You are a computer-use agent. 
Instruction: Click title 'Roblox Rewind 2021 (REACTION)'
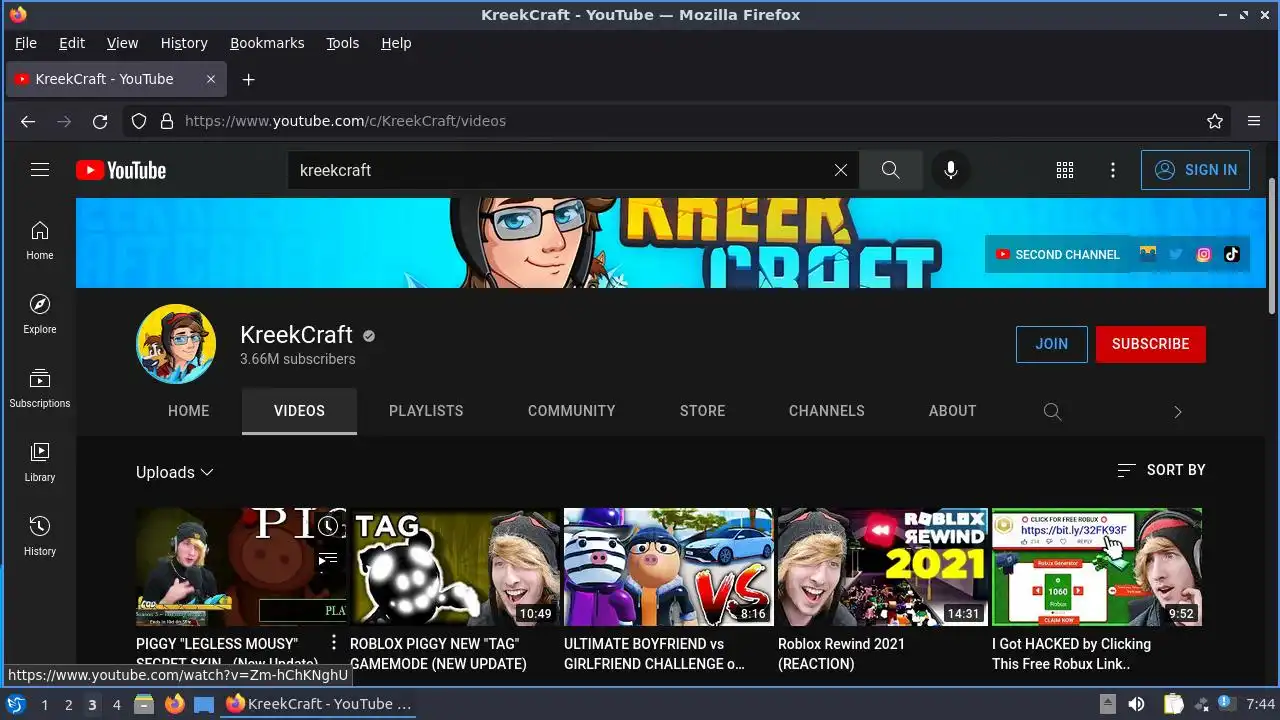[x=842, y=654]
